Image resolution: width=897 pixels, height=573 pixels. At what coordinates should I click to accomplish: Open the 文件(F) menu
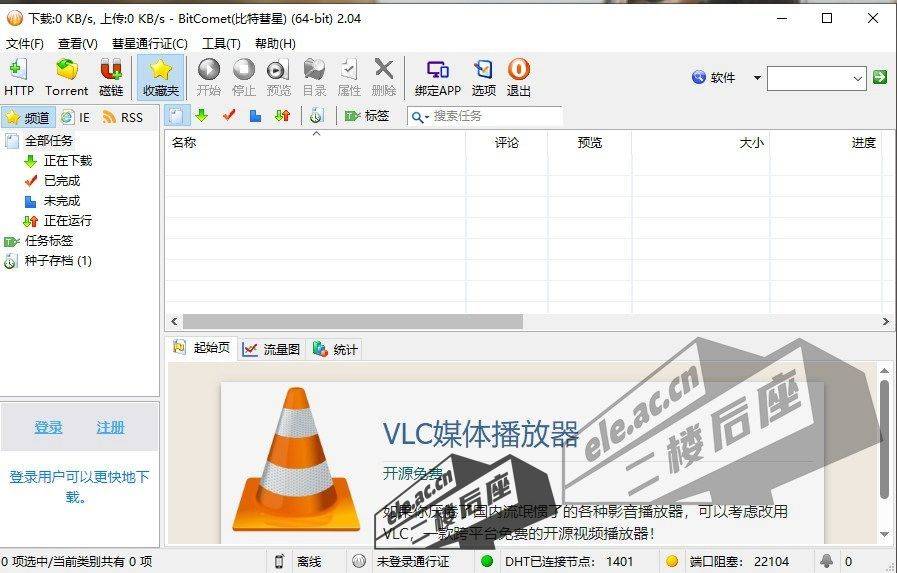point(25,43)
